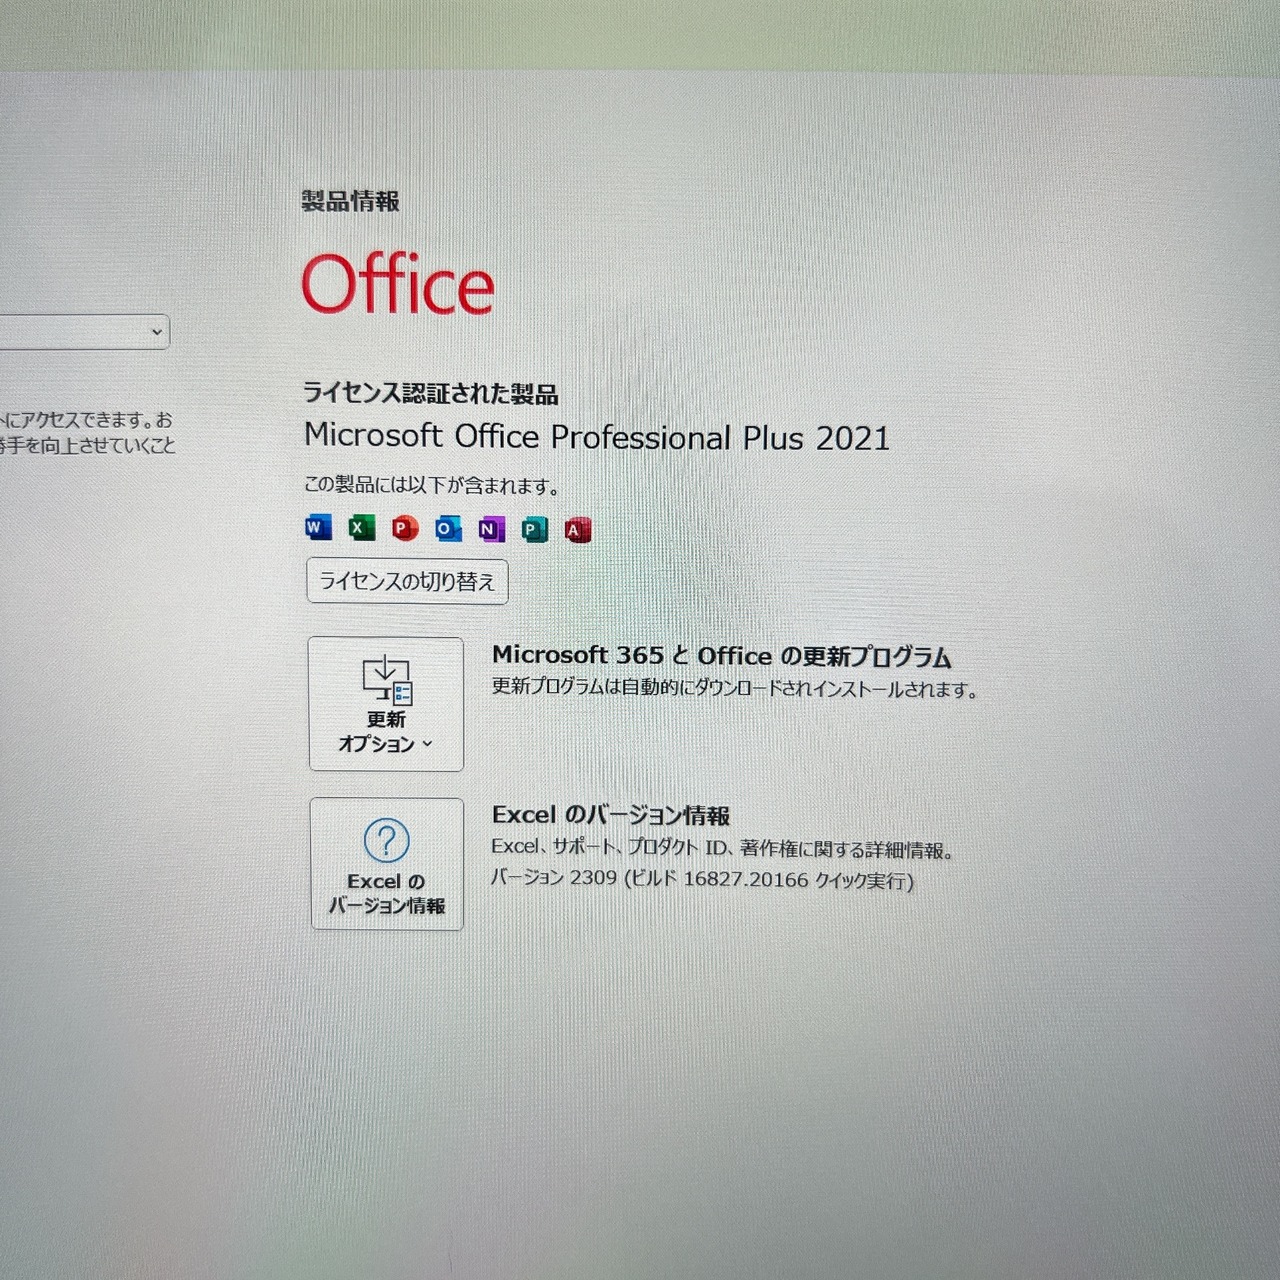Viewport: 1280px width, 1280px height.
Task: Click the Excel、サポート、プロダクト ID description text
Action: click(x=723, y=849)
